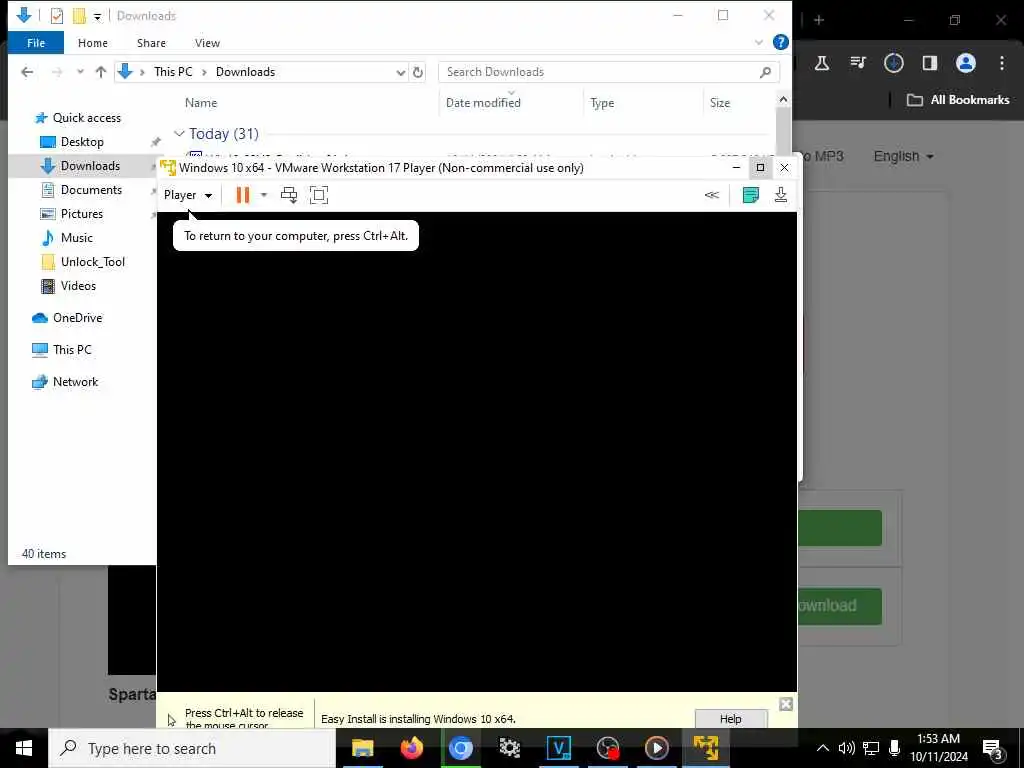The height and width of the screenshot is (768, 1024).
Task: Click This PC in the address breadcrumb
Action: pyautogui.click(x=173, y=72)
